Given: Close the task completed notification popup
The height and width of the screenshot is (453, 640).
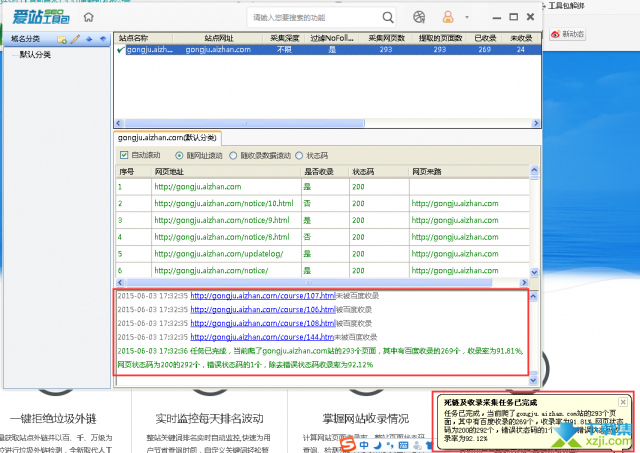Looking at the screenshot, I should point(623,402).
